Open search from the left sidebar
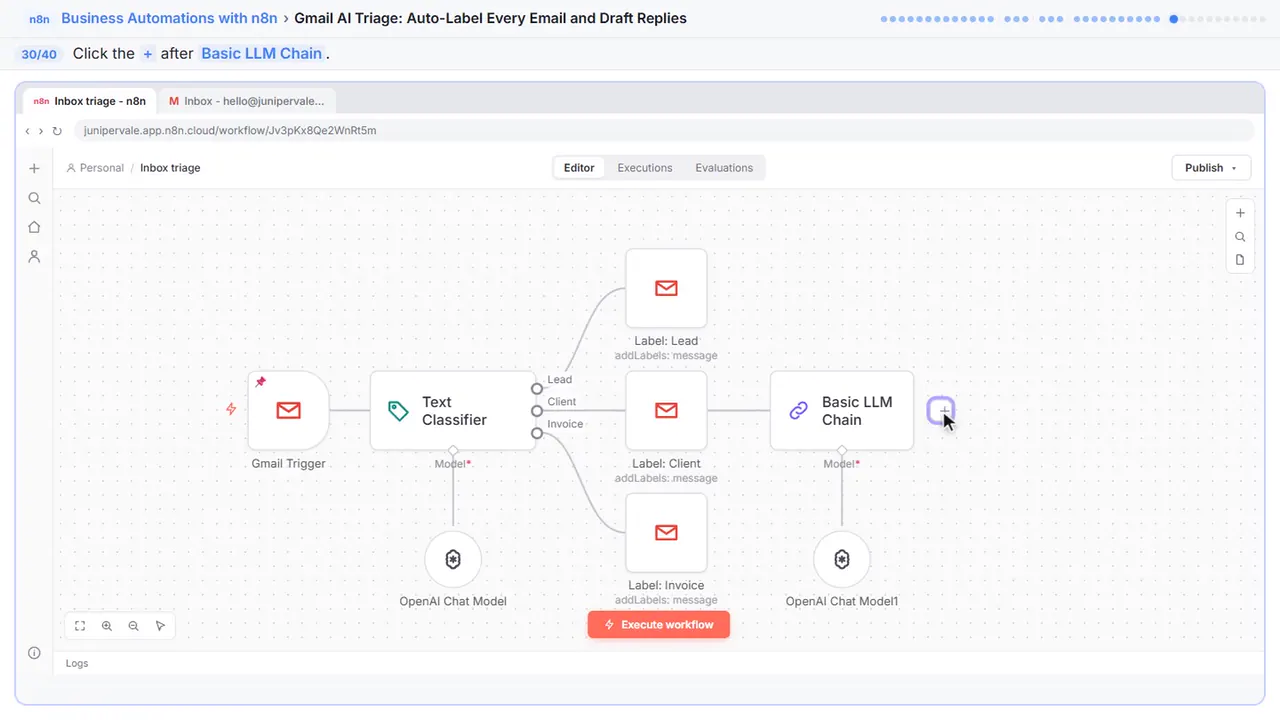Image resolution: width=1280 pixels, height=720 pixels. click(x=34, y=198)
